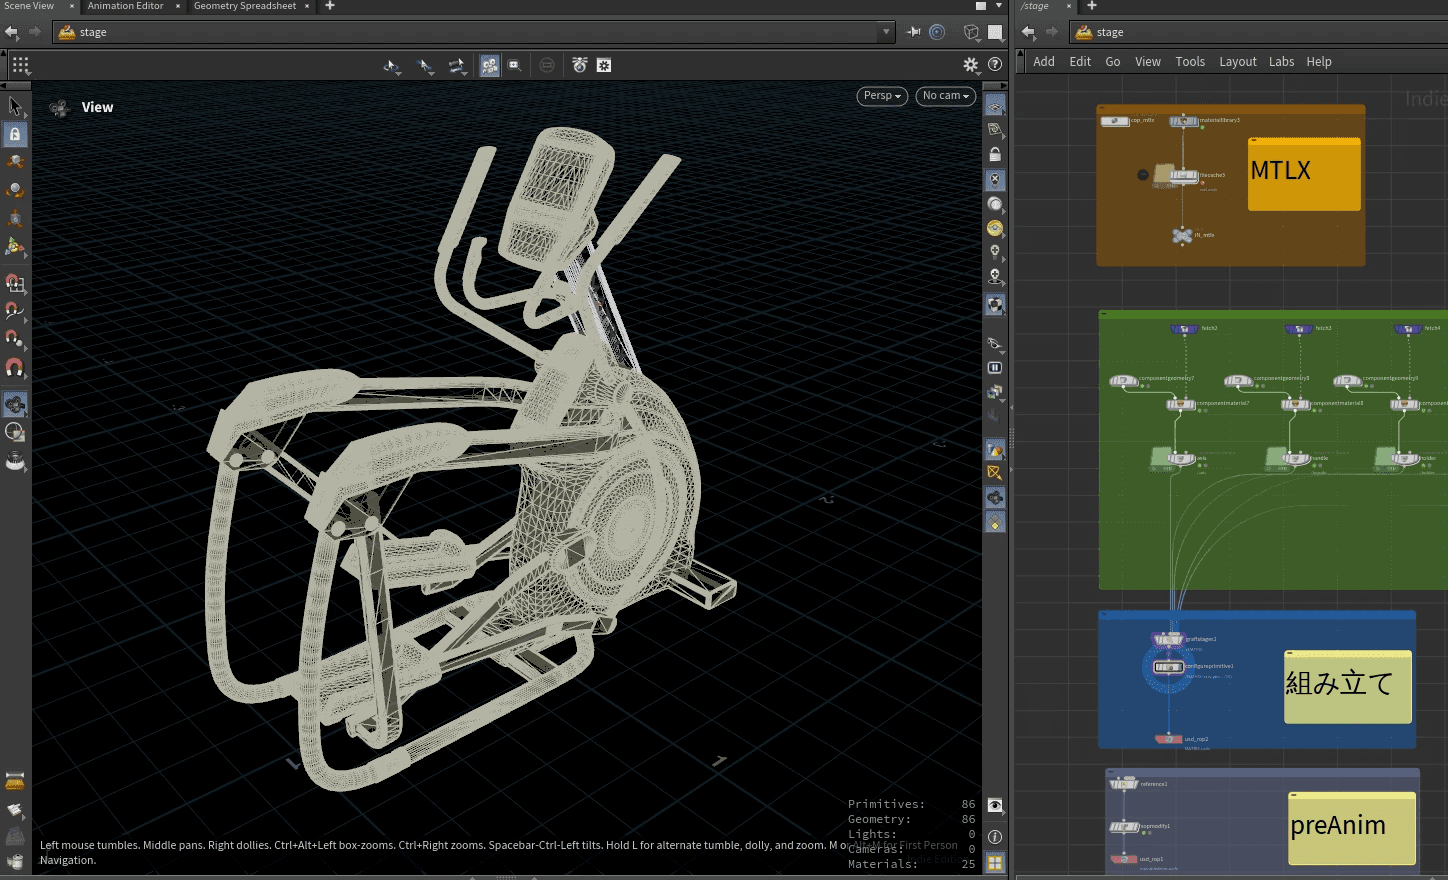
Task: Select the configureprimitive1 node
Action: click(x=1168, y=667)
